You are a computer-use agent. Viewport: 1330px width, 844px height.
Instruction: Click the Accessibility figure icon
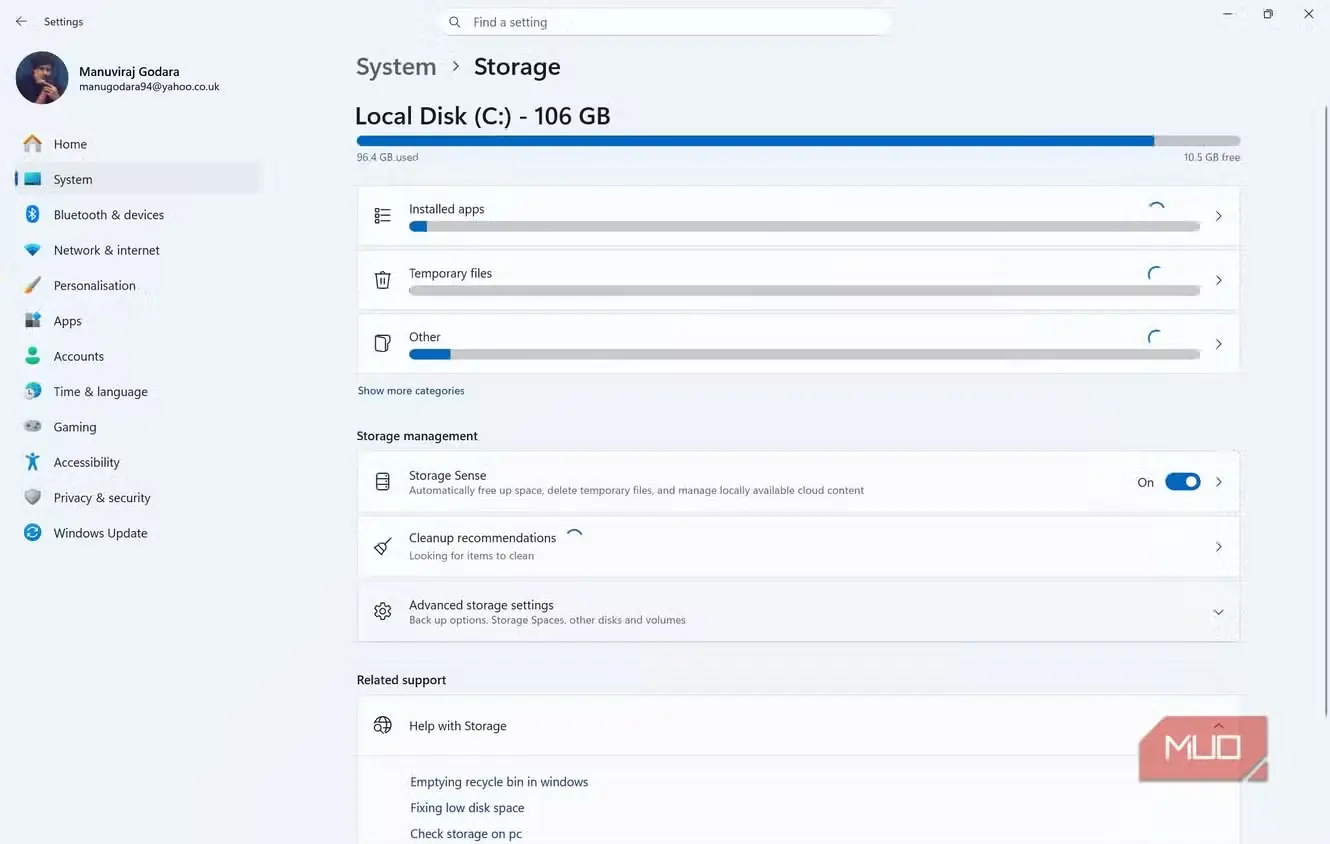(33, 462)
